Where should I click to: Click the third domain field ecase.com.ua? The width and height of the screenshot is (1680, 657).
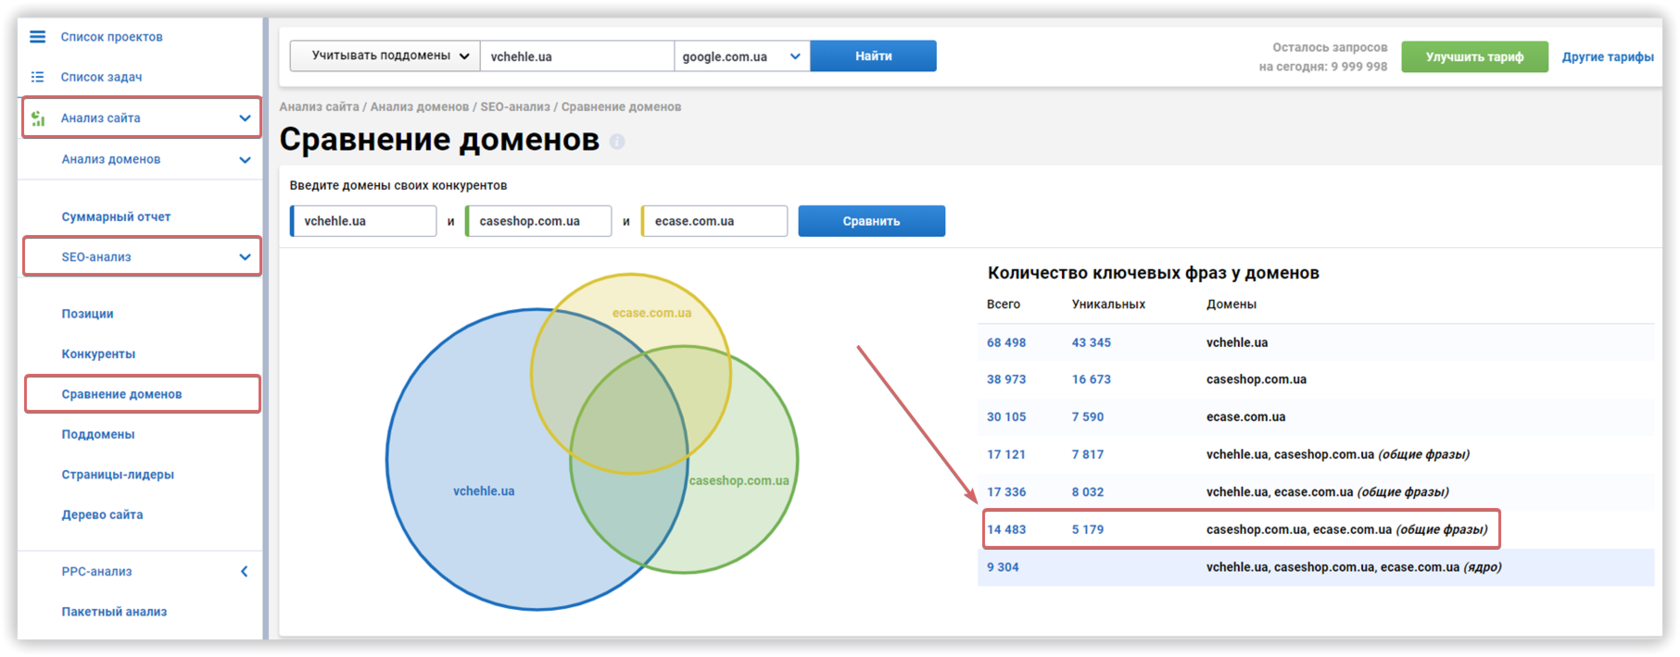[714, 221]
